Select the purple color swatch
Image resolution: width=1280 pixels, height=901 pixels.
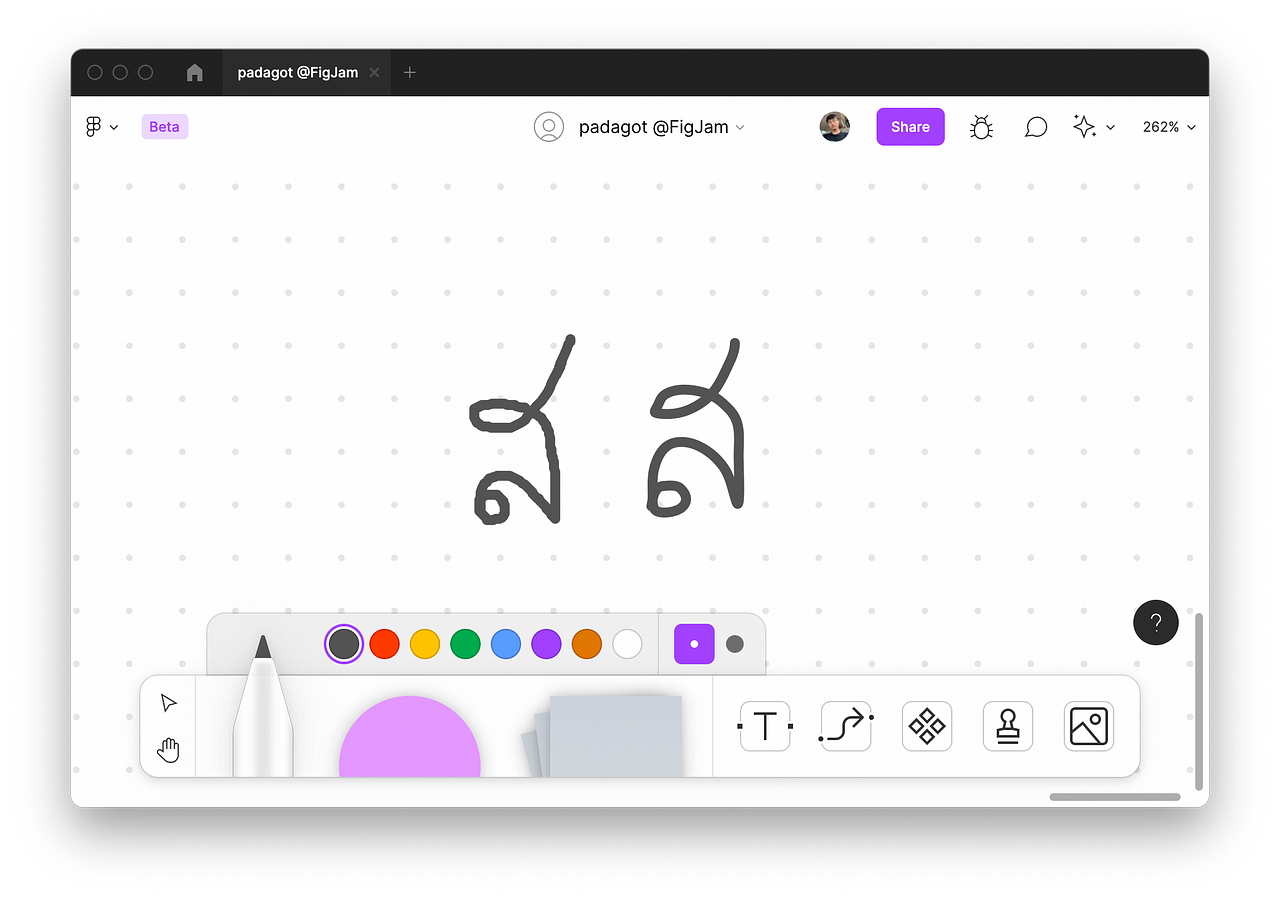pos(546,644)
